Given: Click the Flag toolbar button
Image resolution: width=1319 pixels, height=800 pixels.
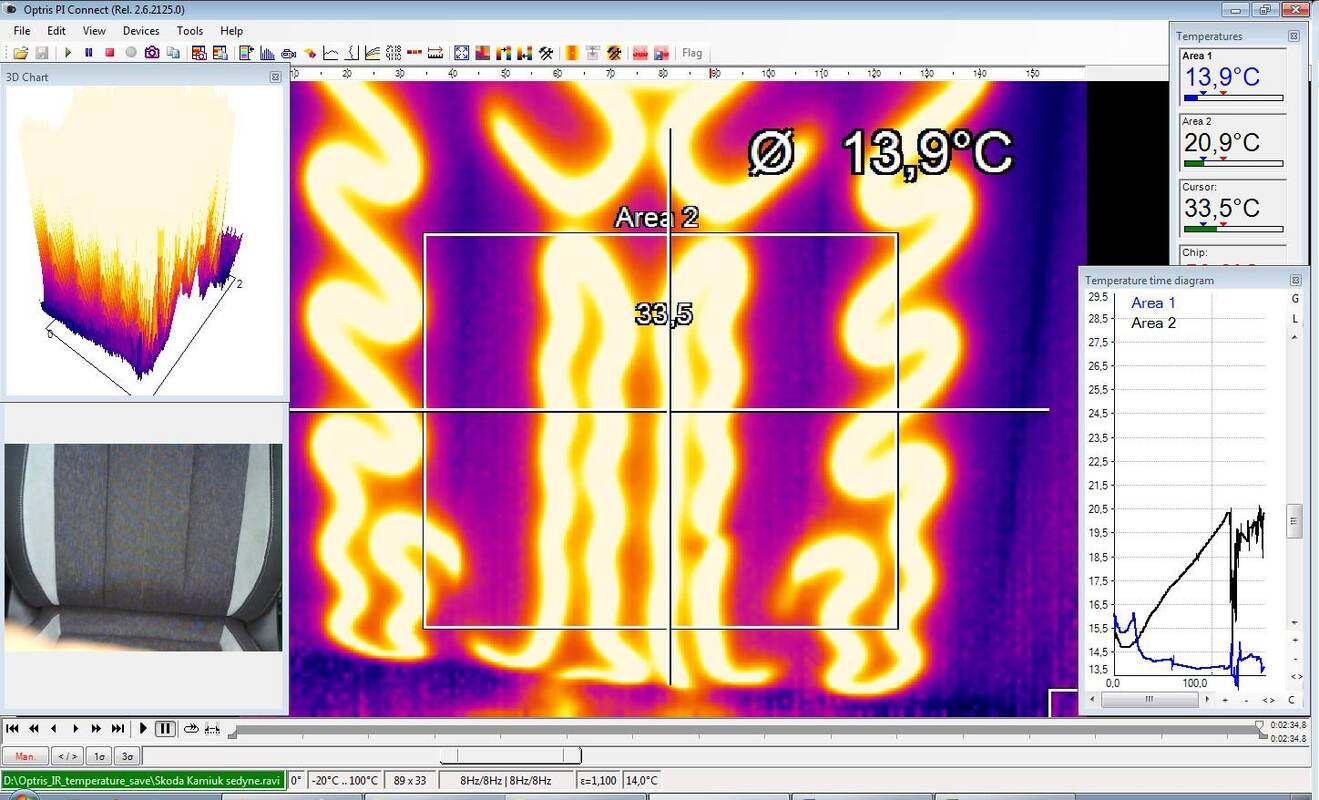Looking at the screenshot, I should (692, 53).
